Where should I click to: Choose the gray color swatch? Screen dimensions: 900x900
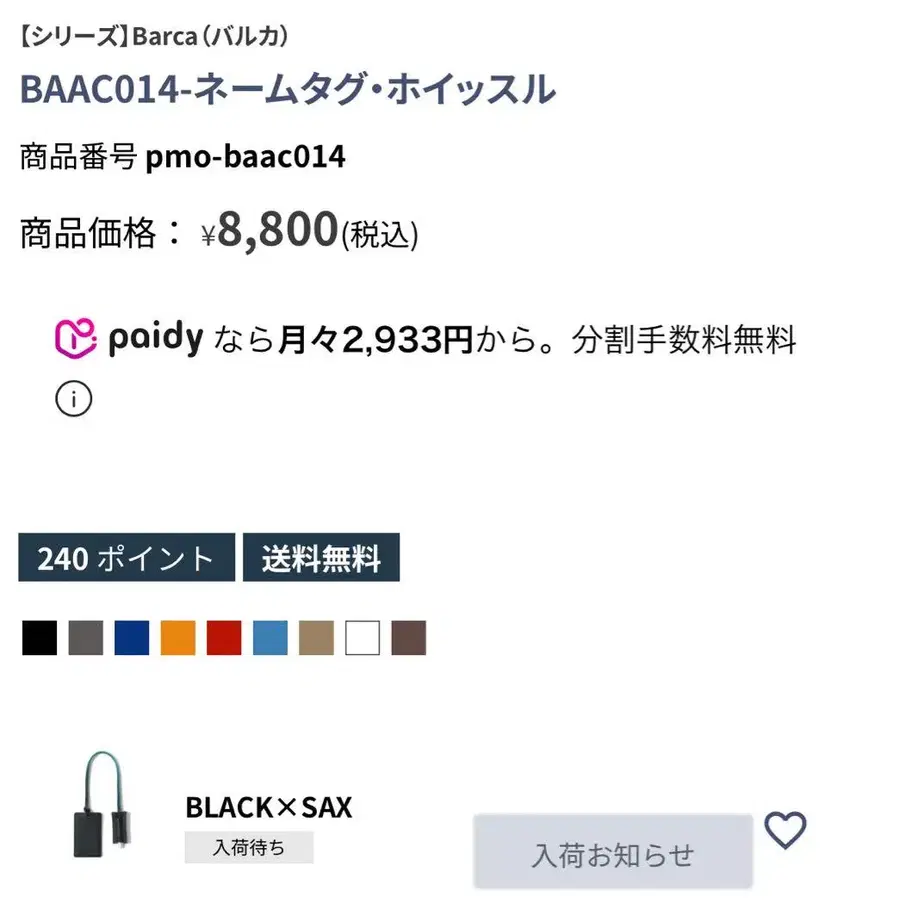[x=86, y=638]
